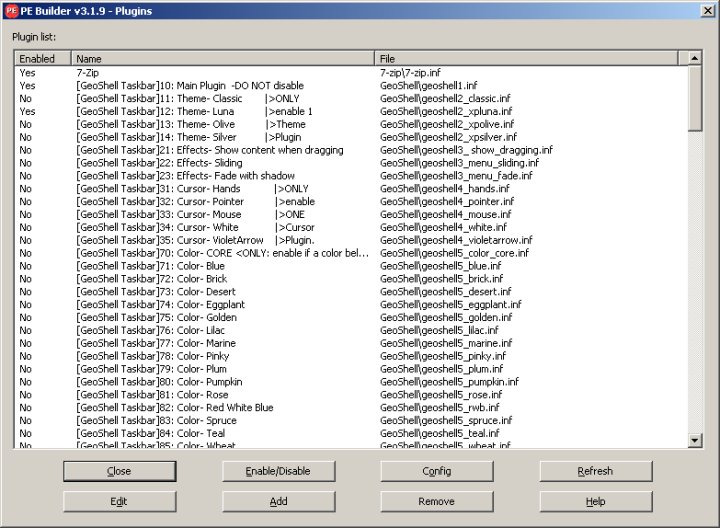Viewport: 720px width, 528px height.
Task: Select the '71: Color- Blue' row
Action: pos(351,265)
